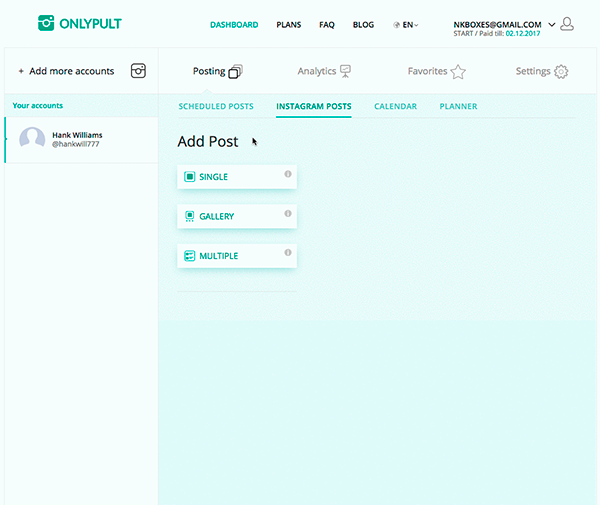
Task: Select the INSTAGRAM POSTS subtab
Action: point(314,106)
